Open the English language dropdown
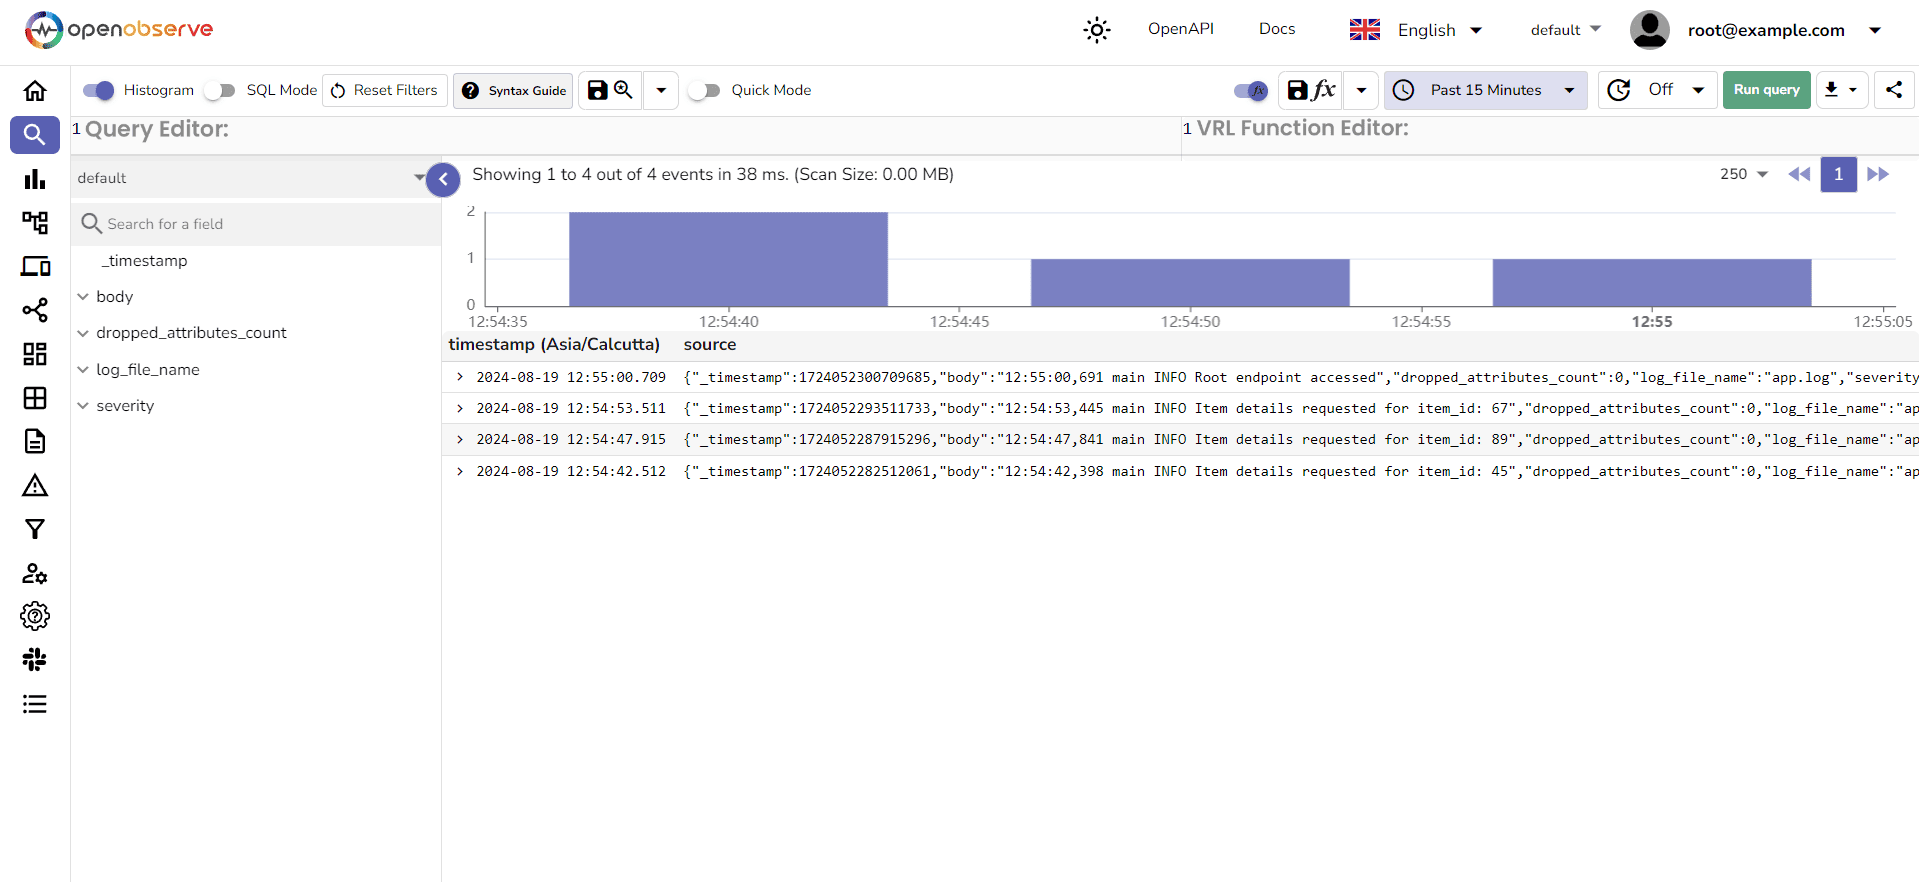This screenshot has width=1919, height=882. 1416,30
